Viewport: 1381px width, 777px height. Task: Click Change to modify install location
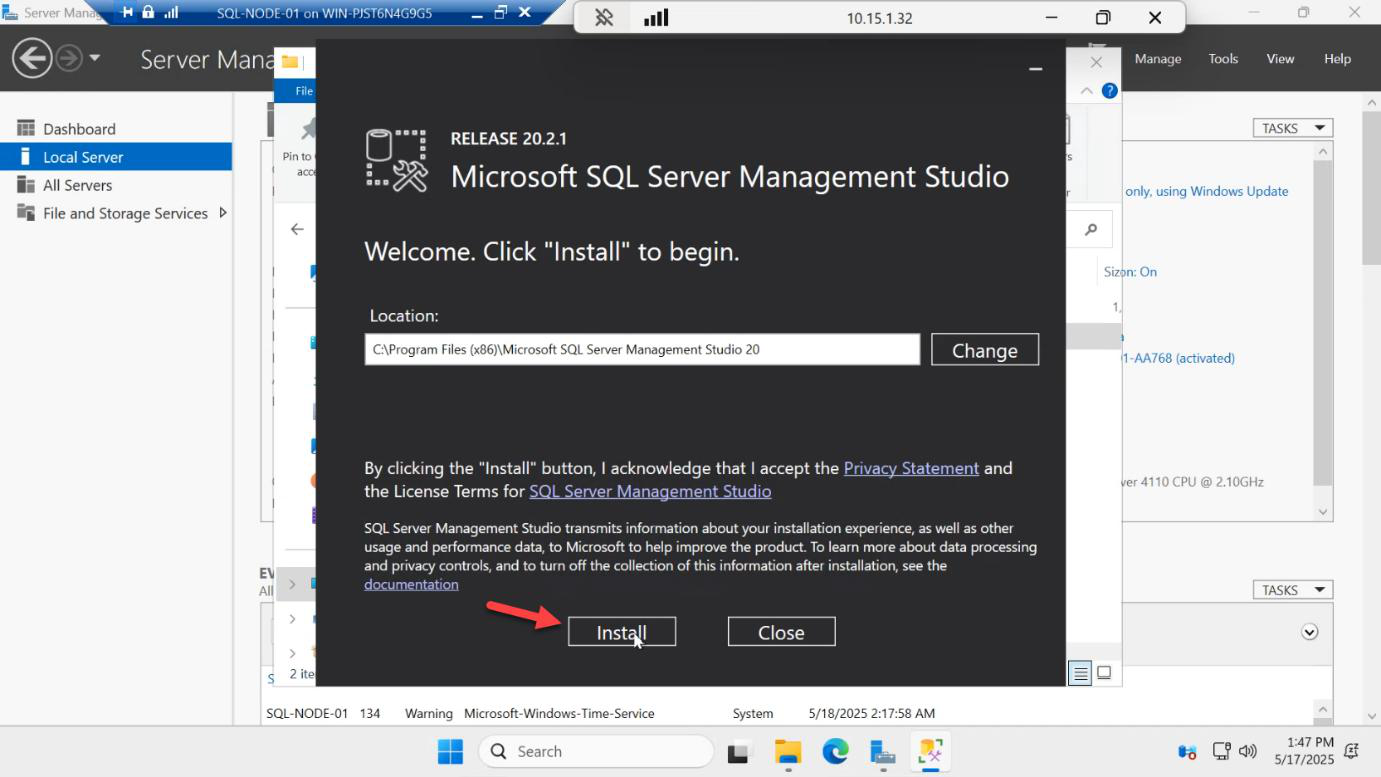985,350
